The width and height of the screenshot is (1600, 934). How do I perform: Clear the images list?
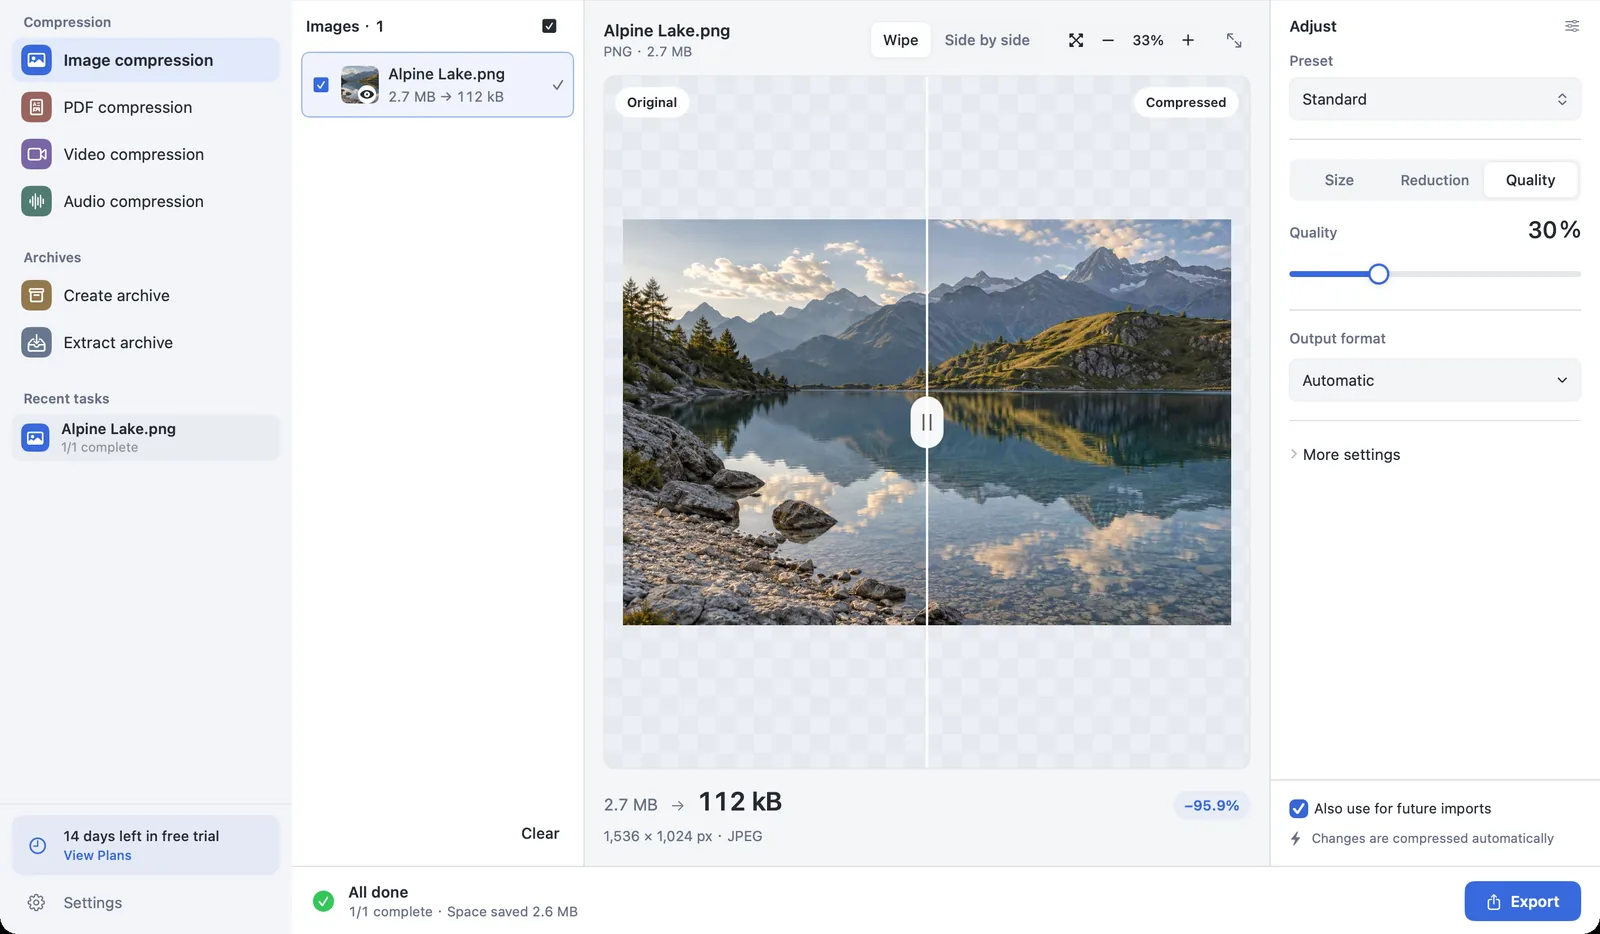(540, 833)
